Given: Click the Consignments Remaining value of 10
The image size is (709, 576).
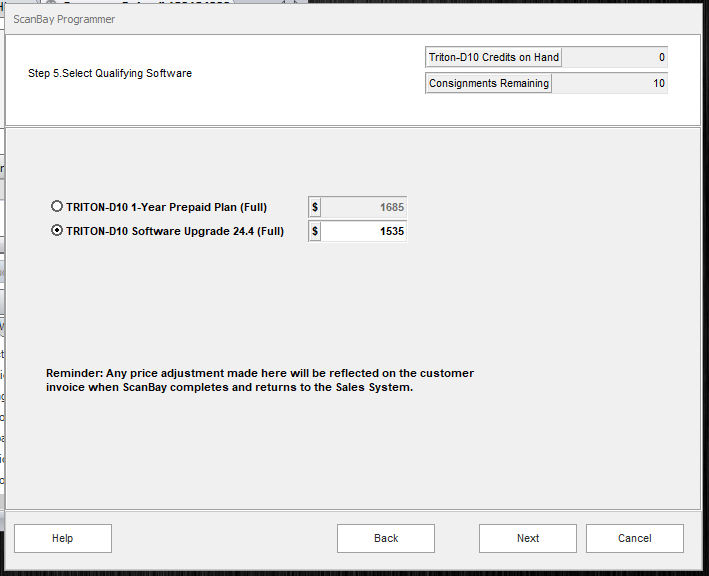Looking at the screenshot, I should click(609, 84).
